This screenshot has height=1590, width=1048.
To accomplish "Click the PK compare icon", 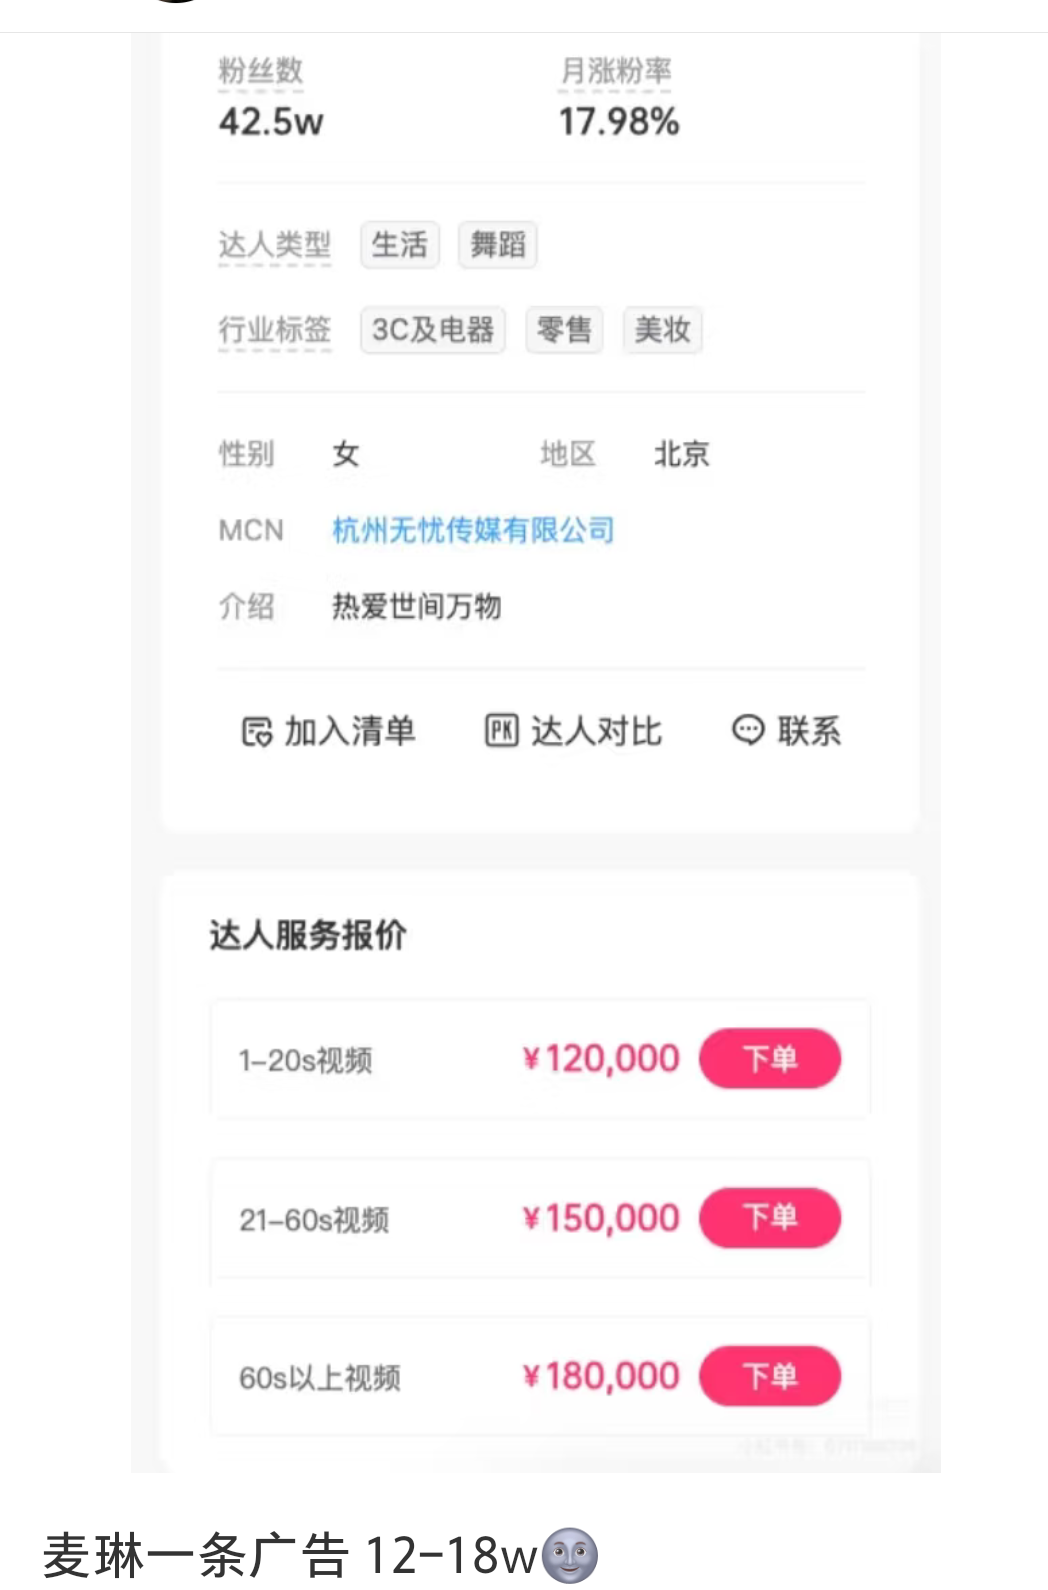I will pos(502,731).
